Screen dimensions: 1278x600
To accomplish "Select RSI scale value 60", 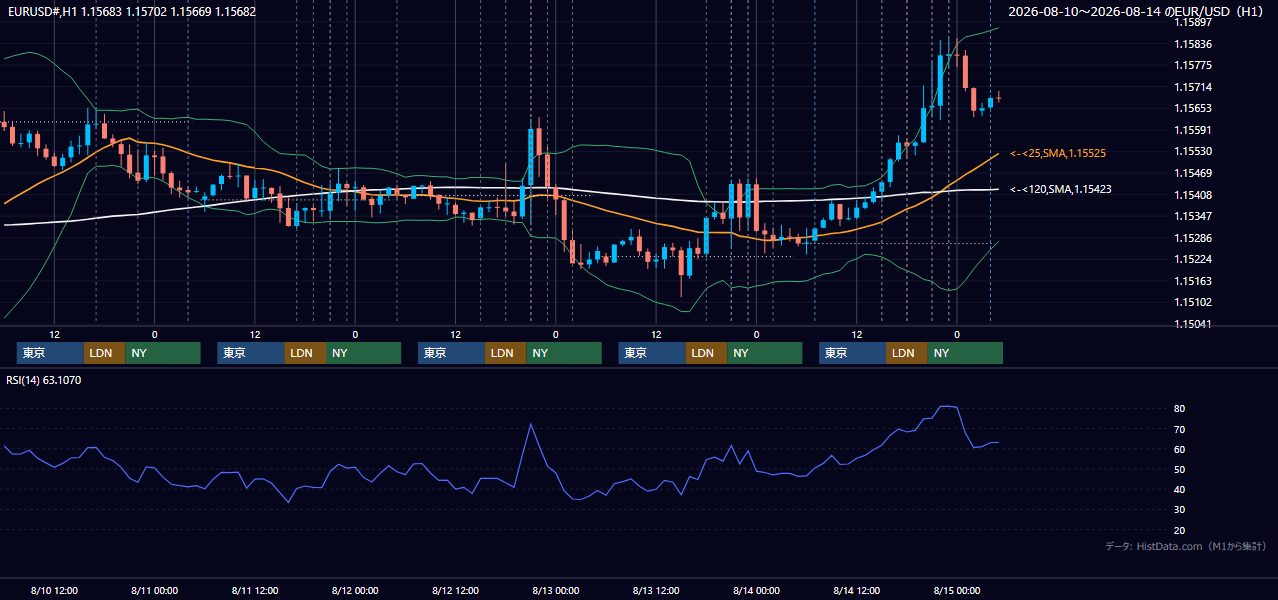I will click(x=1180, y=449).
